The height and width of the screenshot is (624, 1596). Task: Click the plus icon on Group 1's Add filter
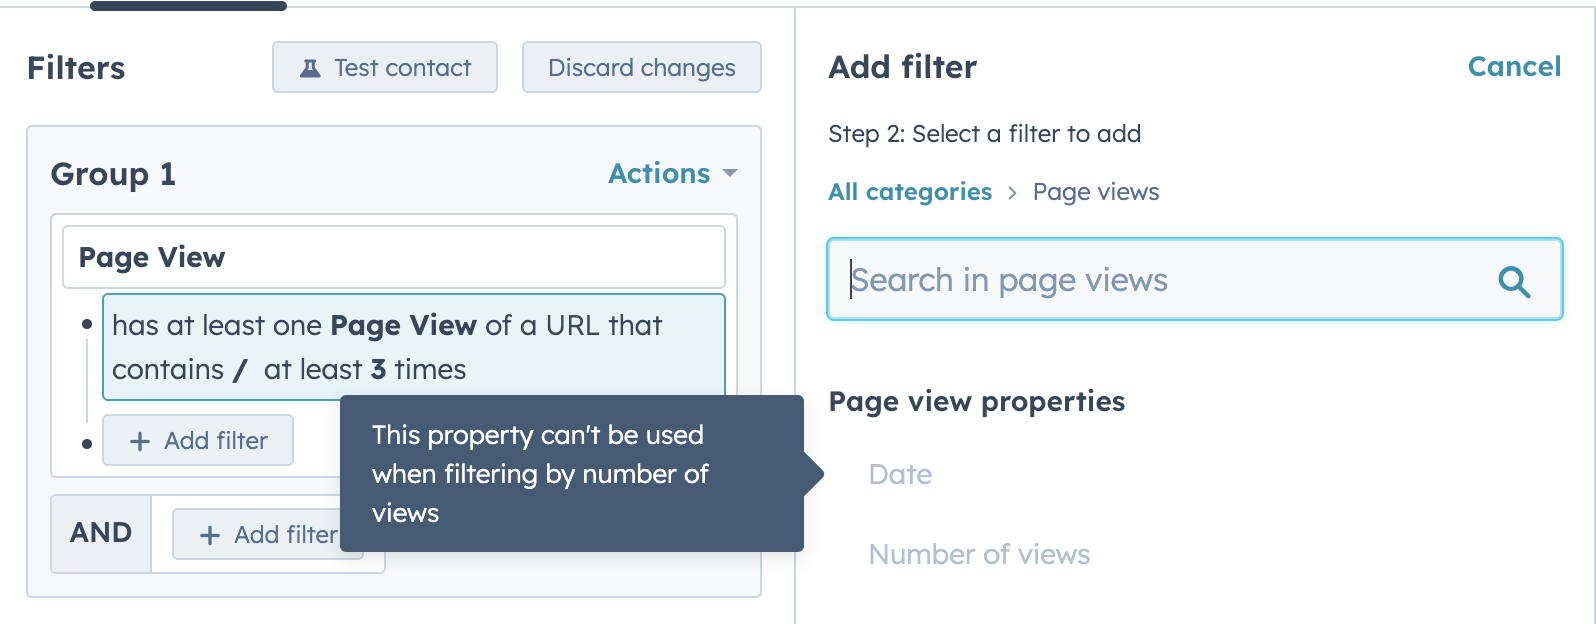[139, 440]
